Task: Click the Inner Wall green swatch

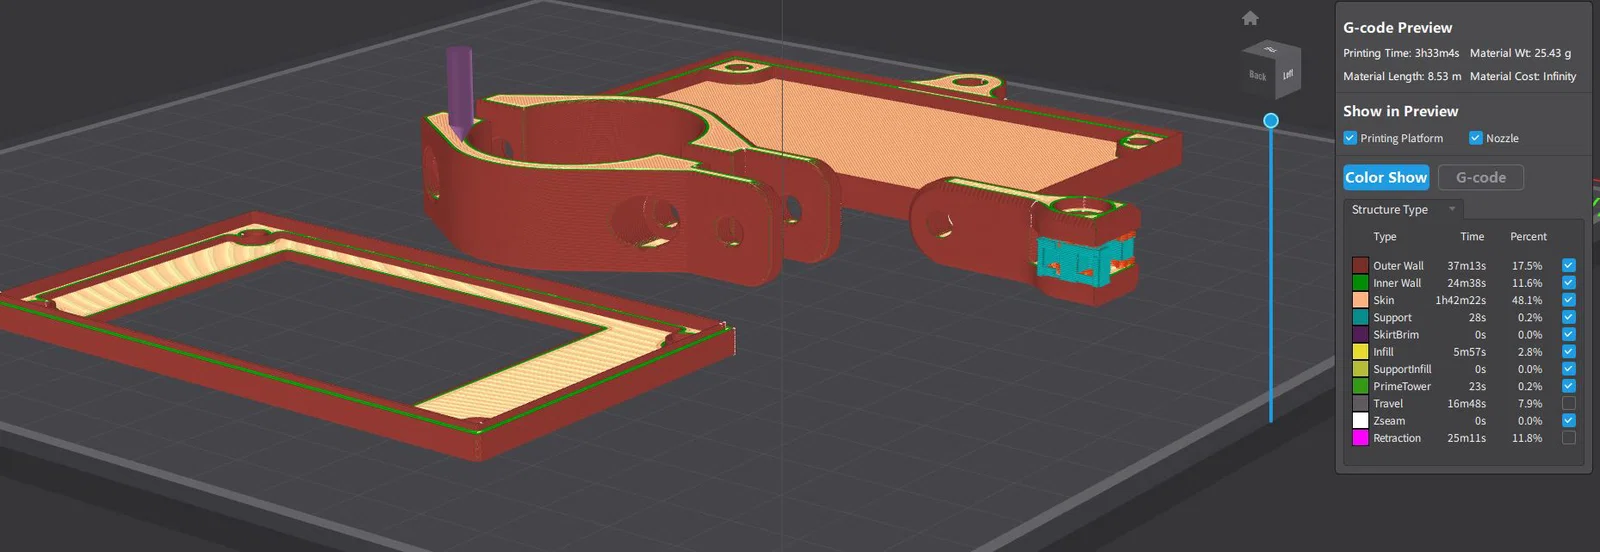Action: 1360,283
